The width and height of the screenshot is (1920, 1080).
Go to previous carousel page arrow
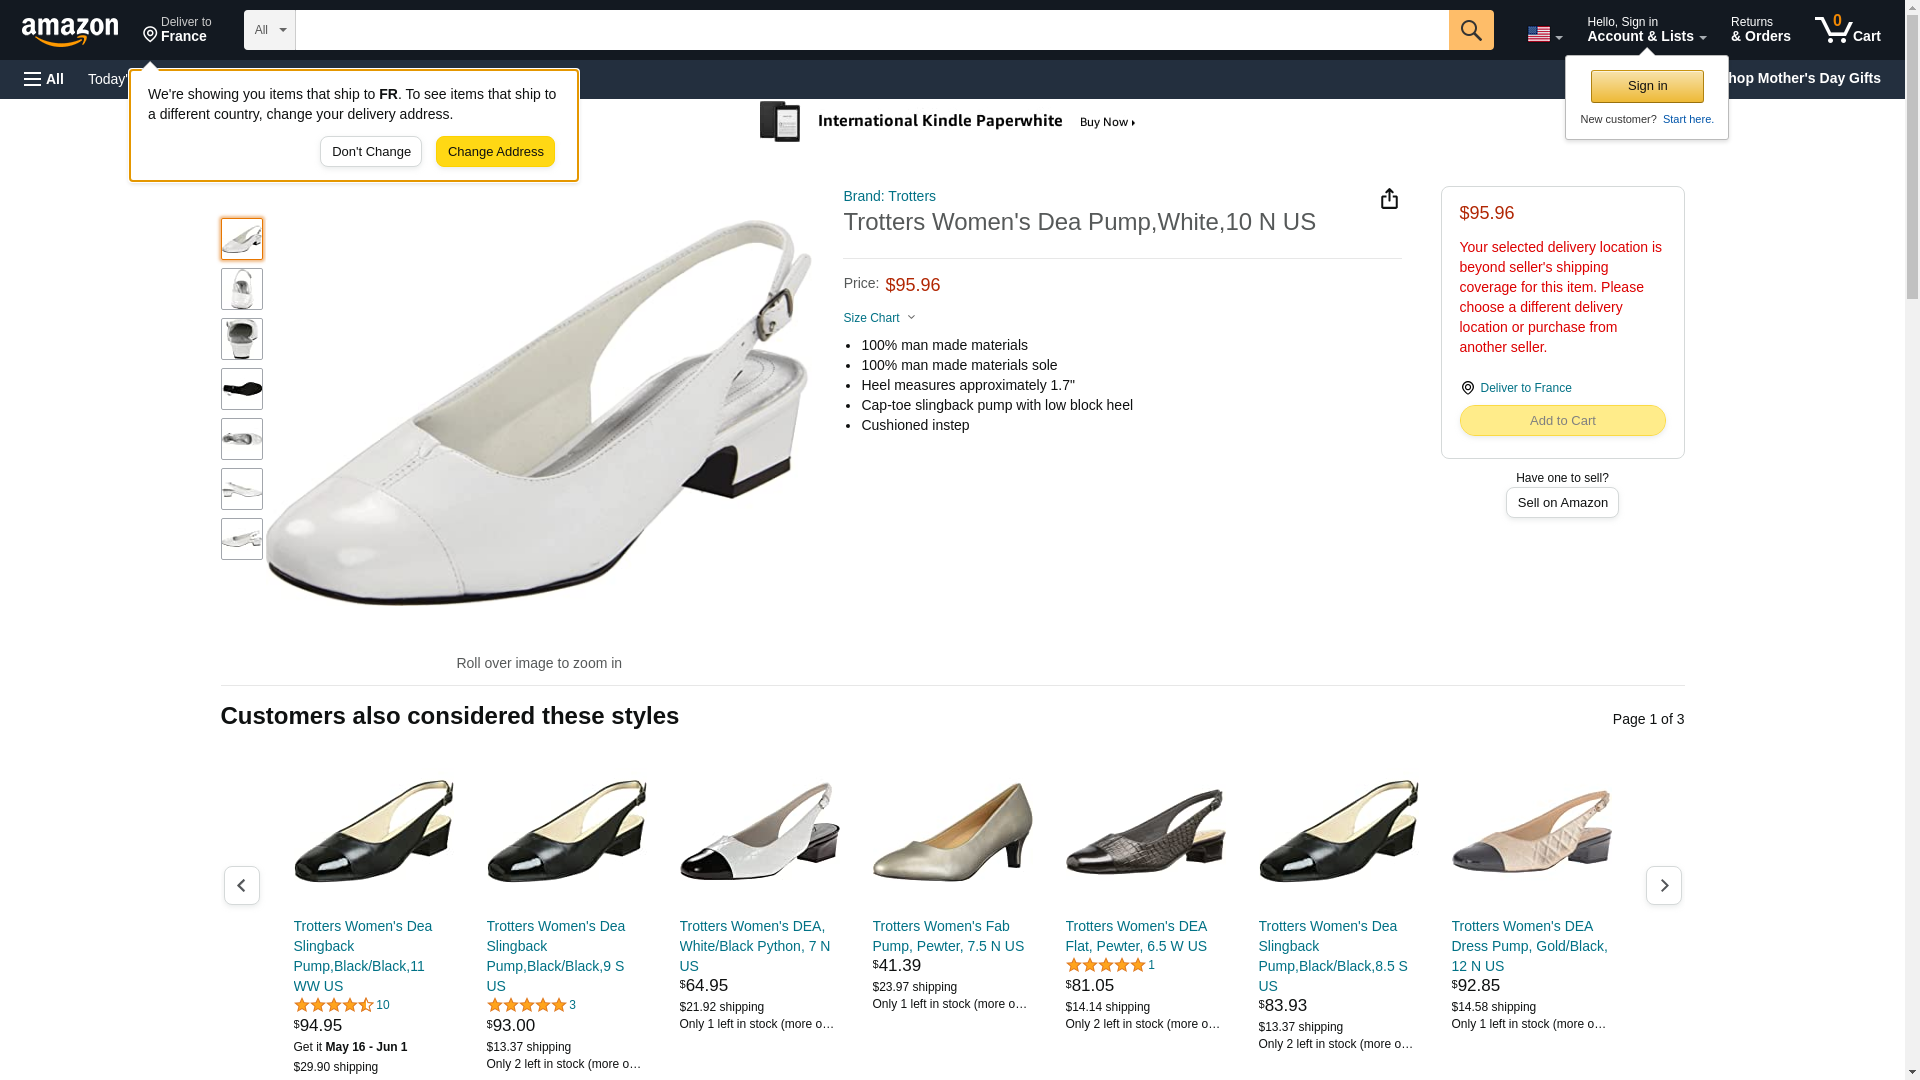pos(242,886)
